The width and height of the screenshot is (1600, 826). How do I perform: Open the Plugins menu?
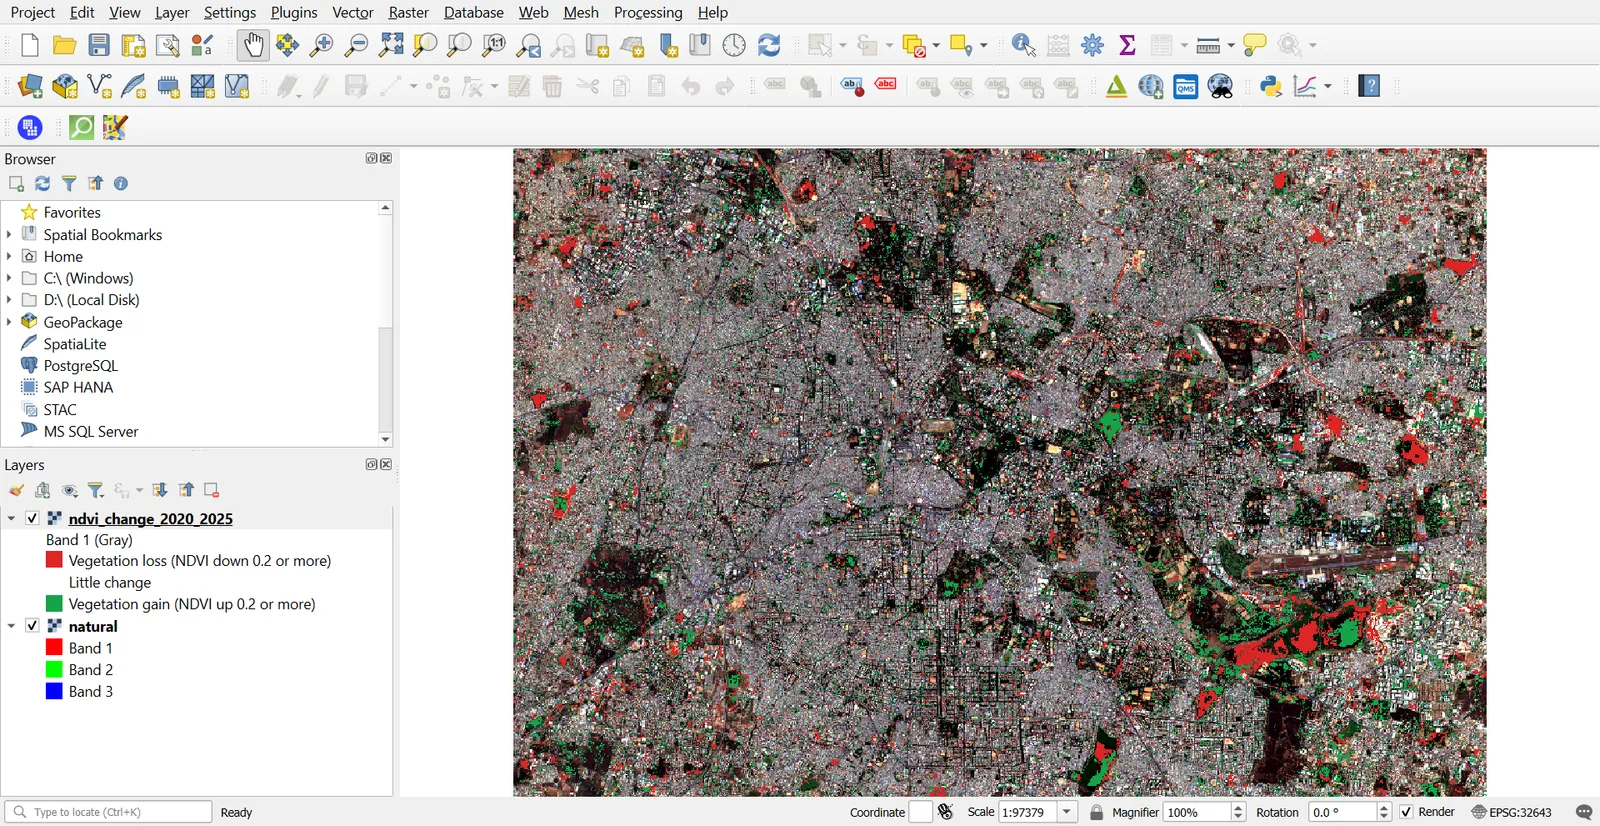coord(294,13)
